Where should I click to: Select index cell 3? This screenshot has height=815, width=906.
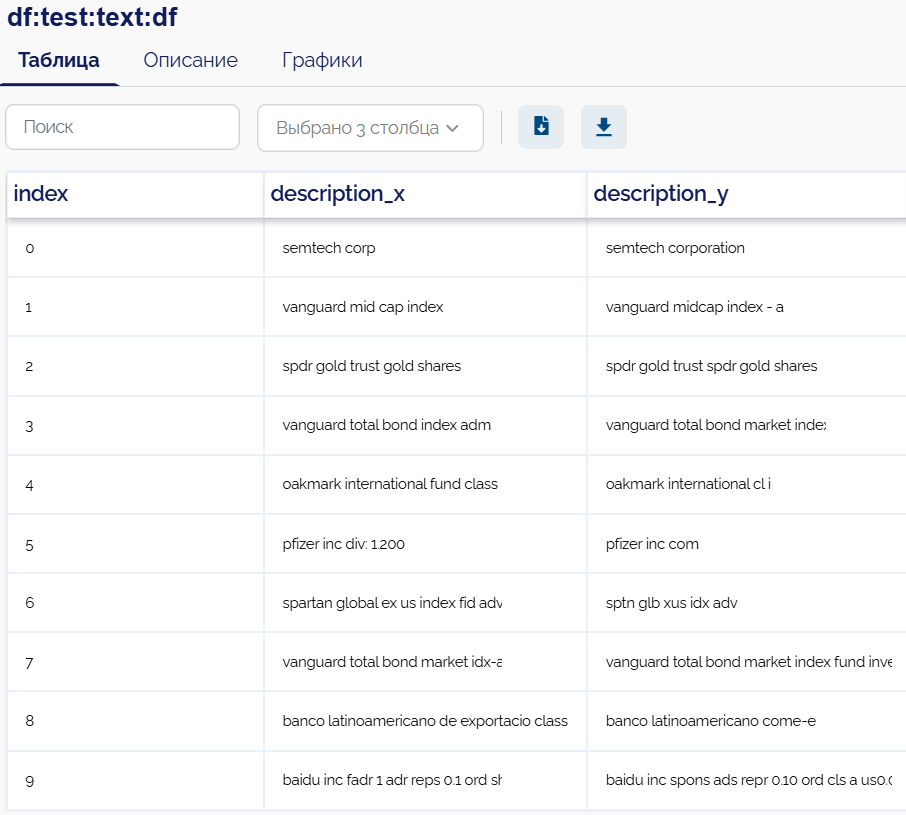[135, 426]
